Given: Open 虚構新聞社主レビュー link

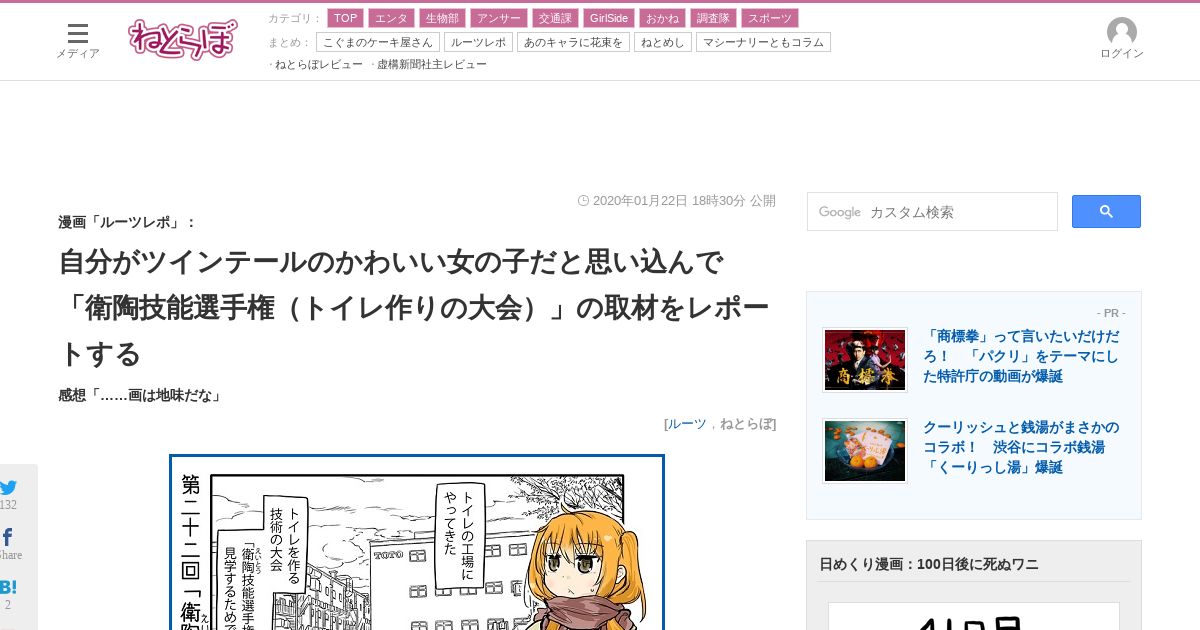Looking at the screenshot, I should pos(432,64).
